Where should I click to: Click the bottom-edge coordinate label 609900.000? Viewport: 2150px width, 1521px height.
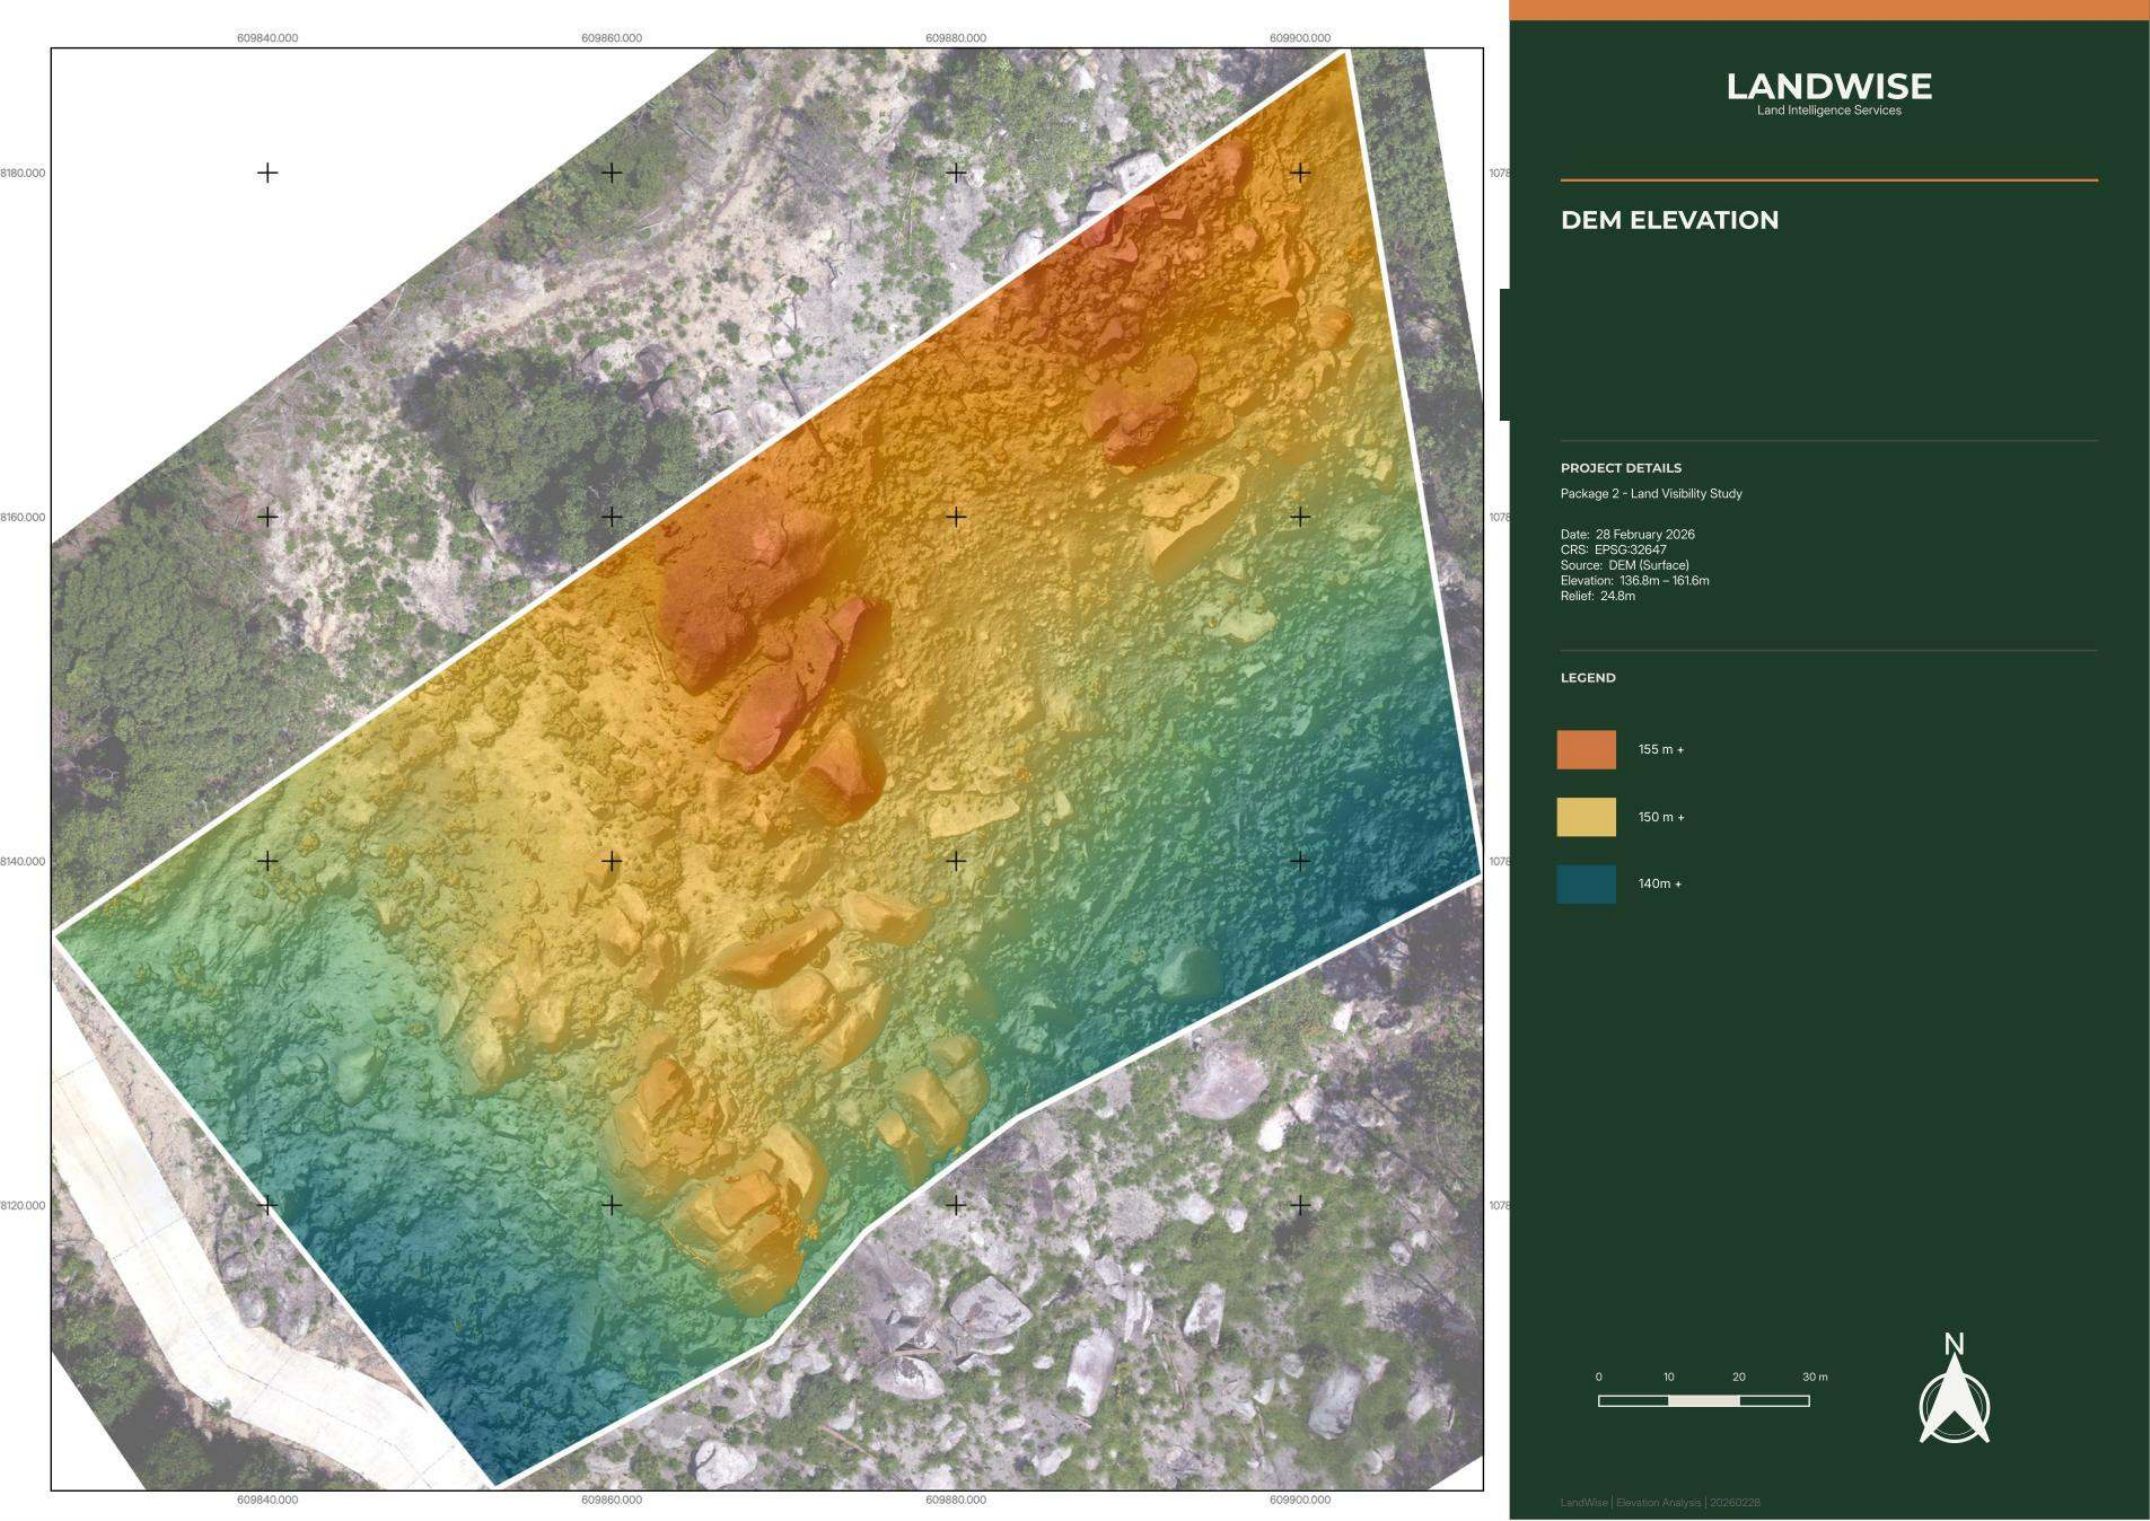point(1300,1500)
